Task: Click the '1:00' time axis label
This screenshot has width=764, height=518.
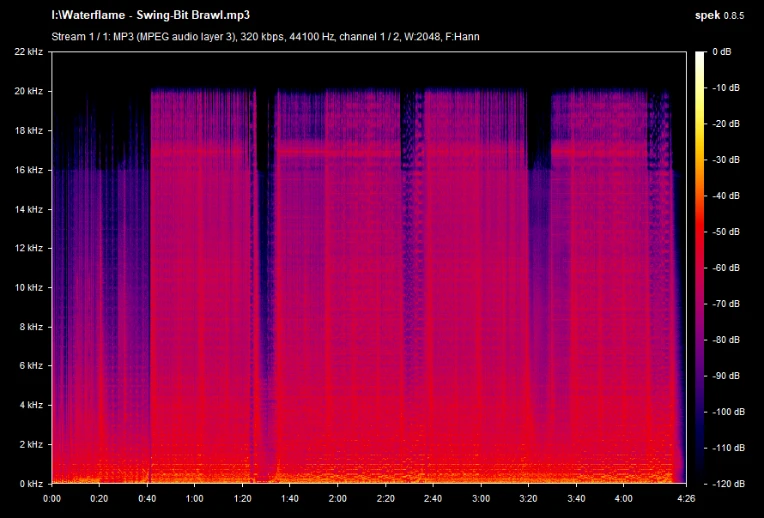Action: tap(194, 499)
